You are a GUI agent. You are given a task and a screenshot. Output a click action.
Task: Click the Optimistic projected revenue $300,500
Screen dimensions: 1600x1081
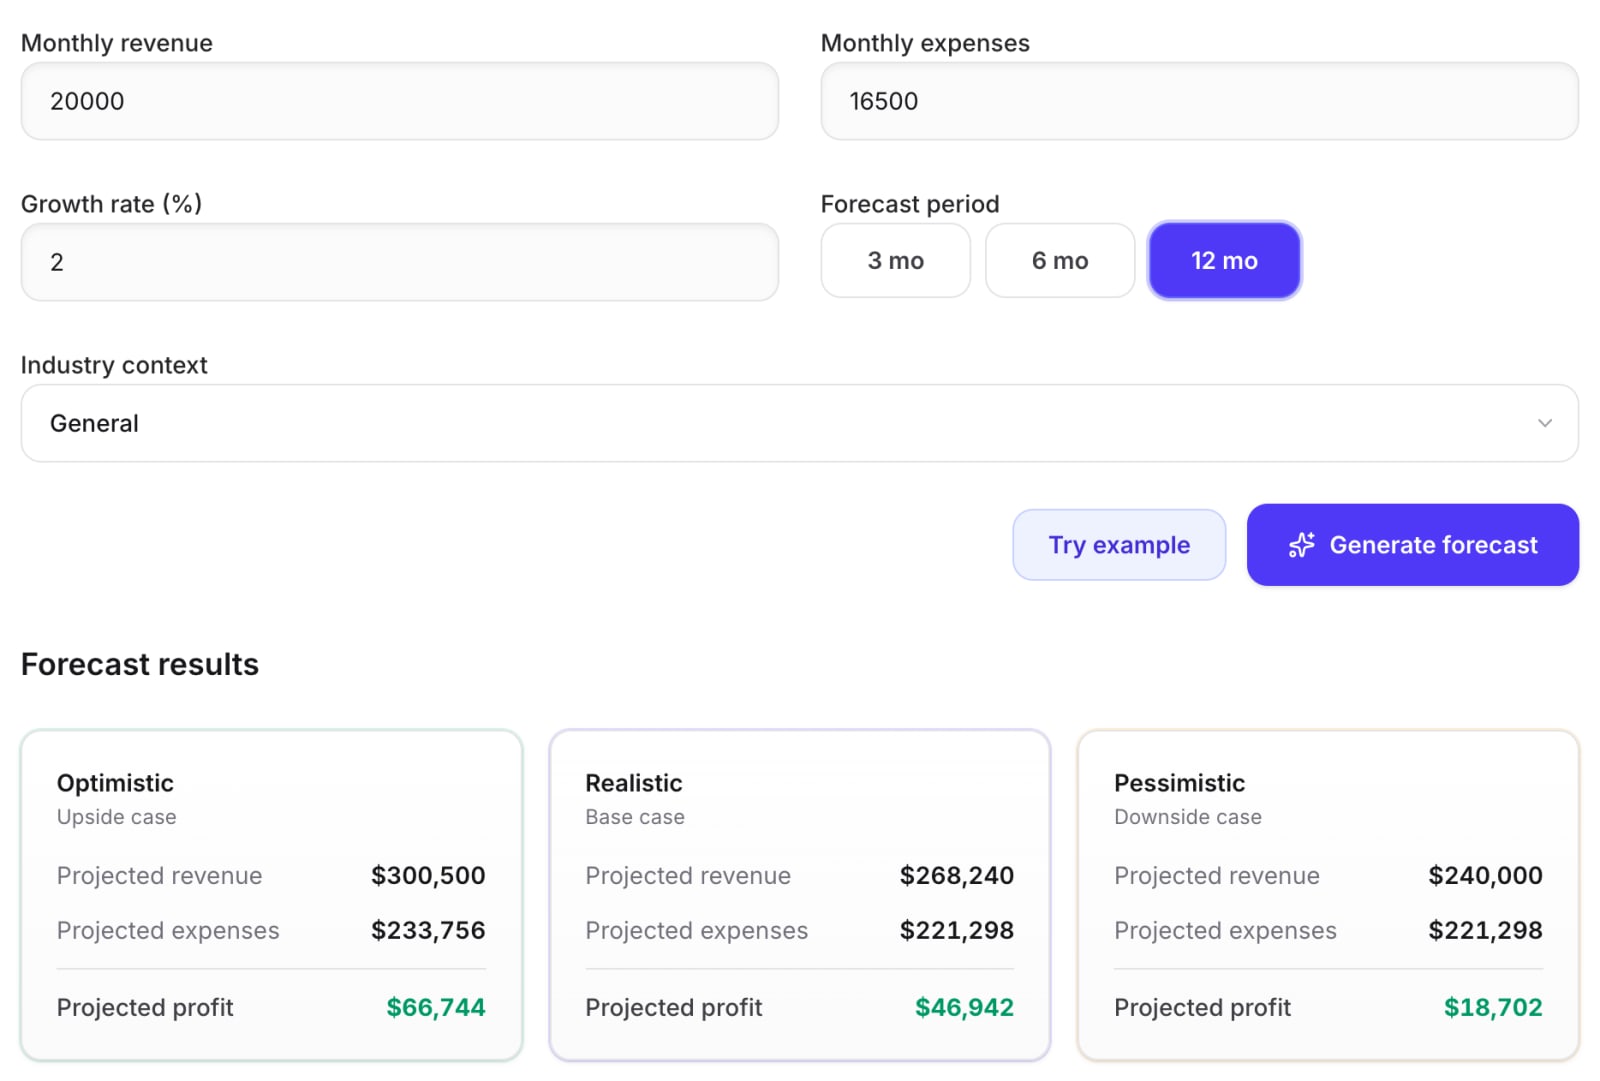[428, 876]
